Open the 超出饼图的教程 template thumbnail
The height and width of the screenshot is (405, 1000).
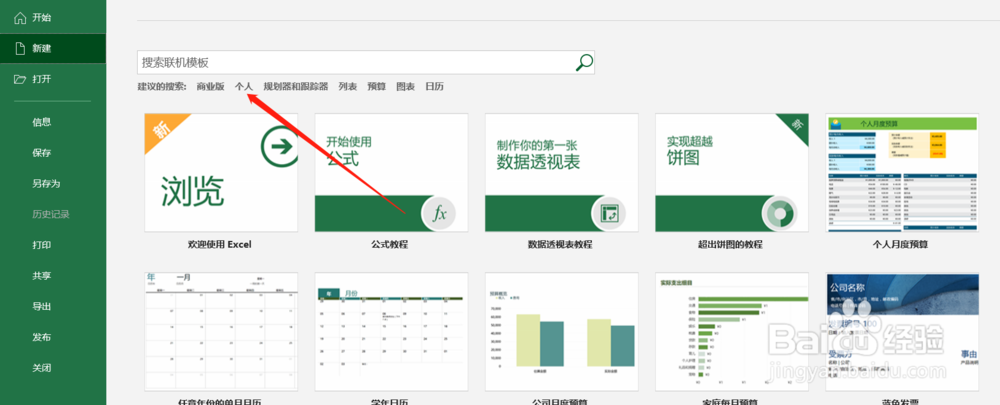(732, 173)
